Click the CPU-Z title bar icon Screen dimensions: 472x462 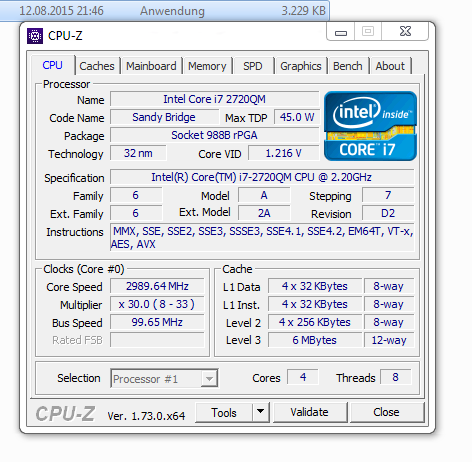(x=35, y=36)
